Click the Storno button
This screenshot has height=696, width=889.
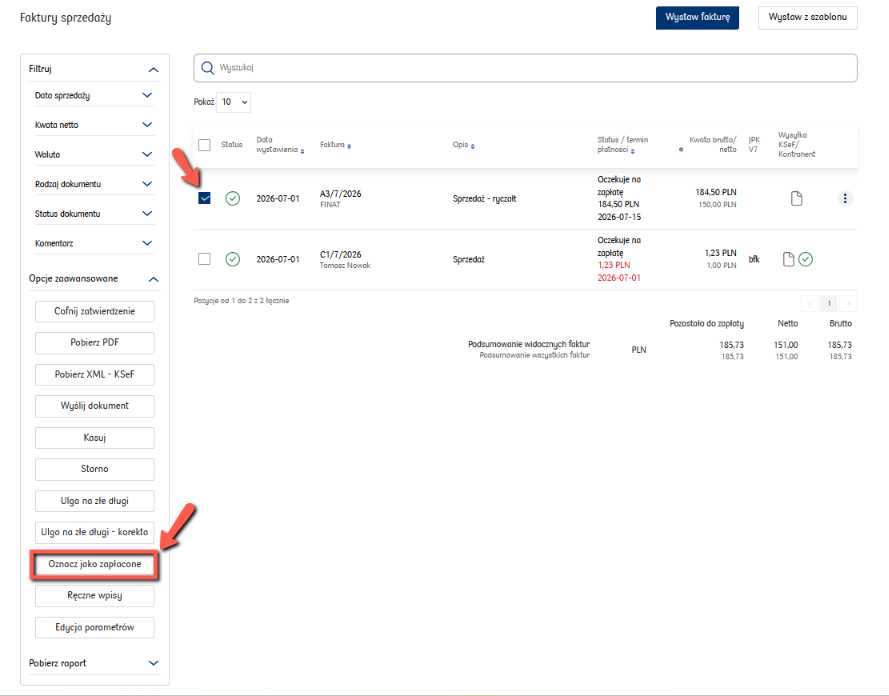(x=95, y=469)
